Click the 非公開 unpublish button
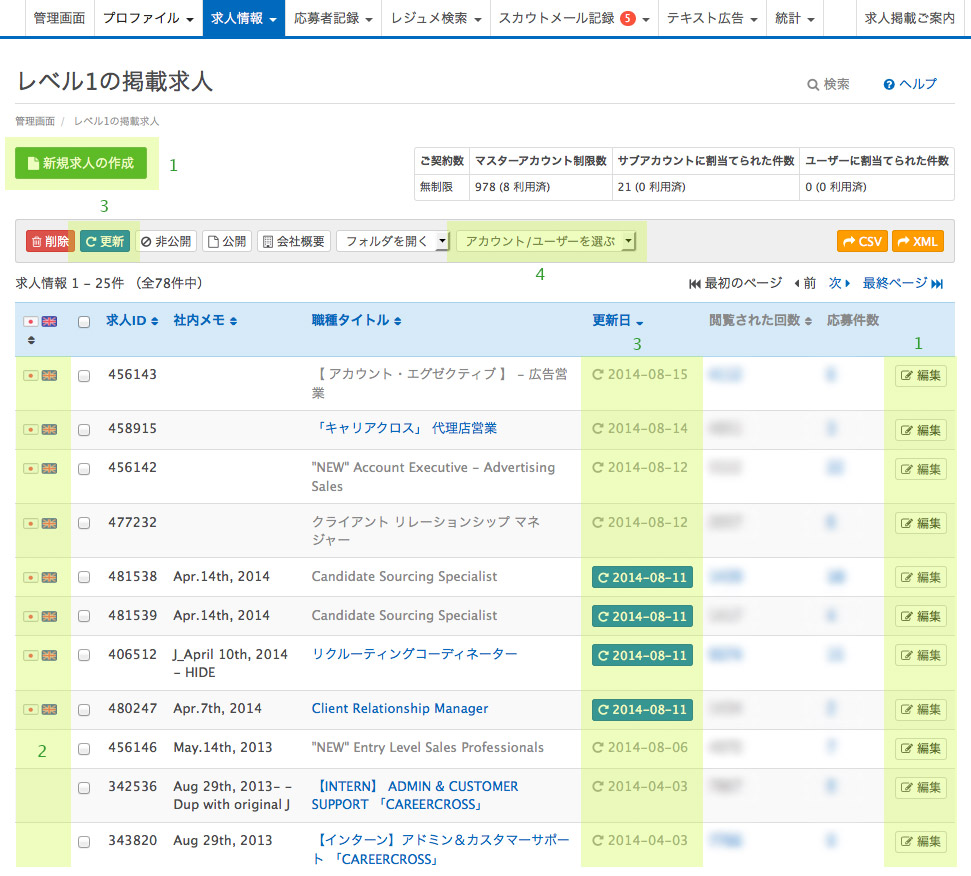The width and height of the screenshot is (971, 876). 166,241
